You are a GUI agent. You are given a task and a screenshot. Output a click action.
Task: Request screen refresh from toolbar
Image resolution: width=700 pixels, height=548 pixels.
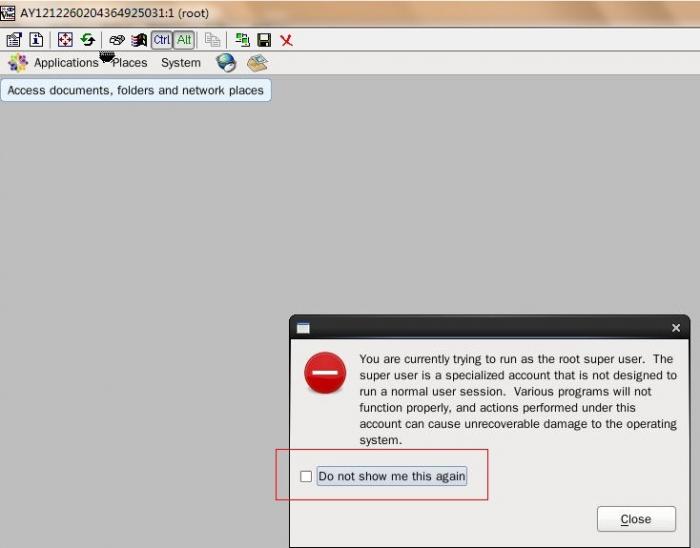88,40
